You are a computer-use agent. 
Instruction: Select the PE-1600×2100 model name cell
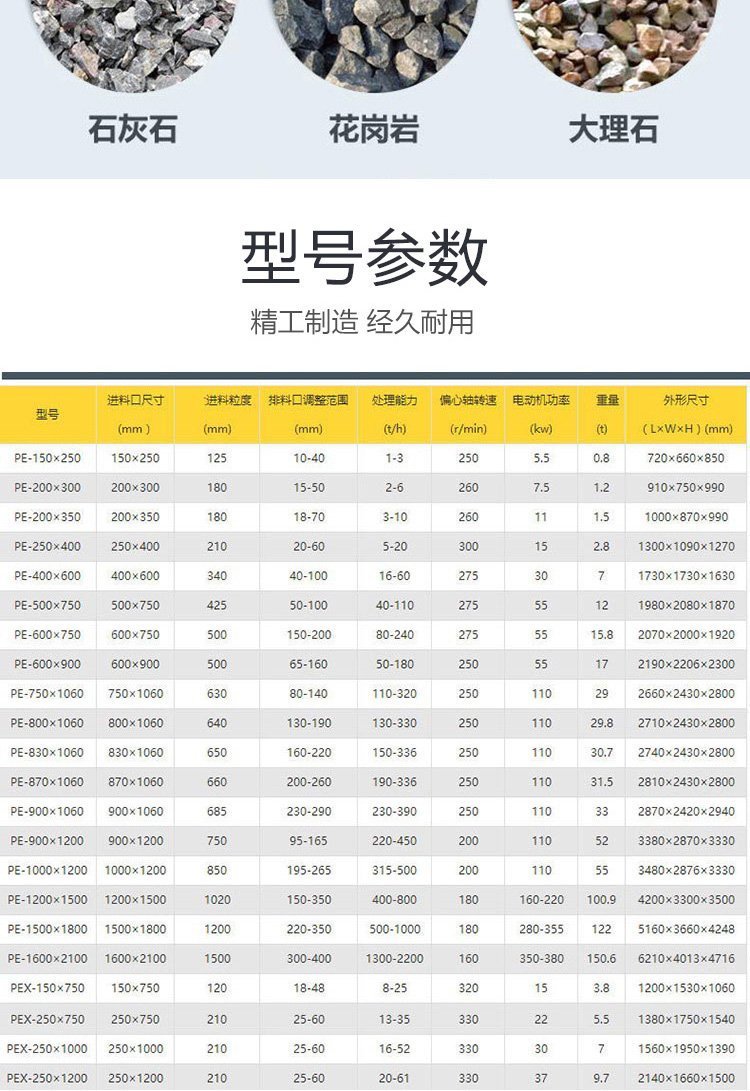pyautogui.click(x=47, y=959)
